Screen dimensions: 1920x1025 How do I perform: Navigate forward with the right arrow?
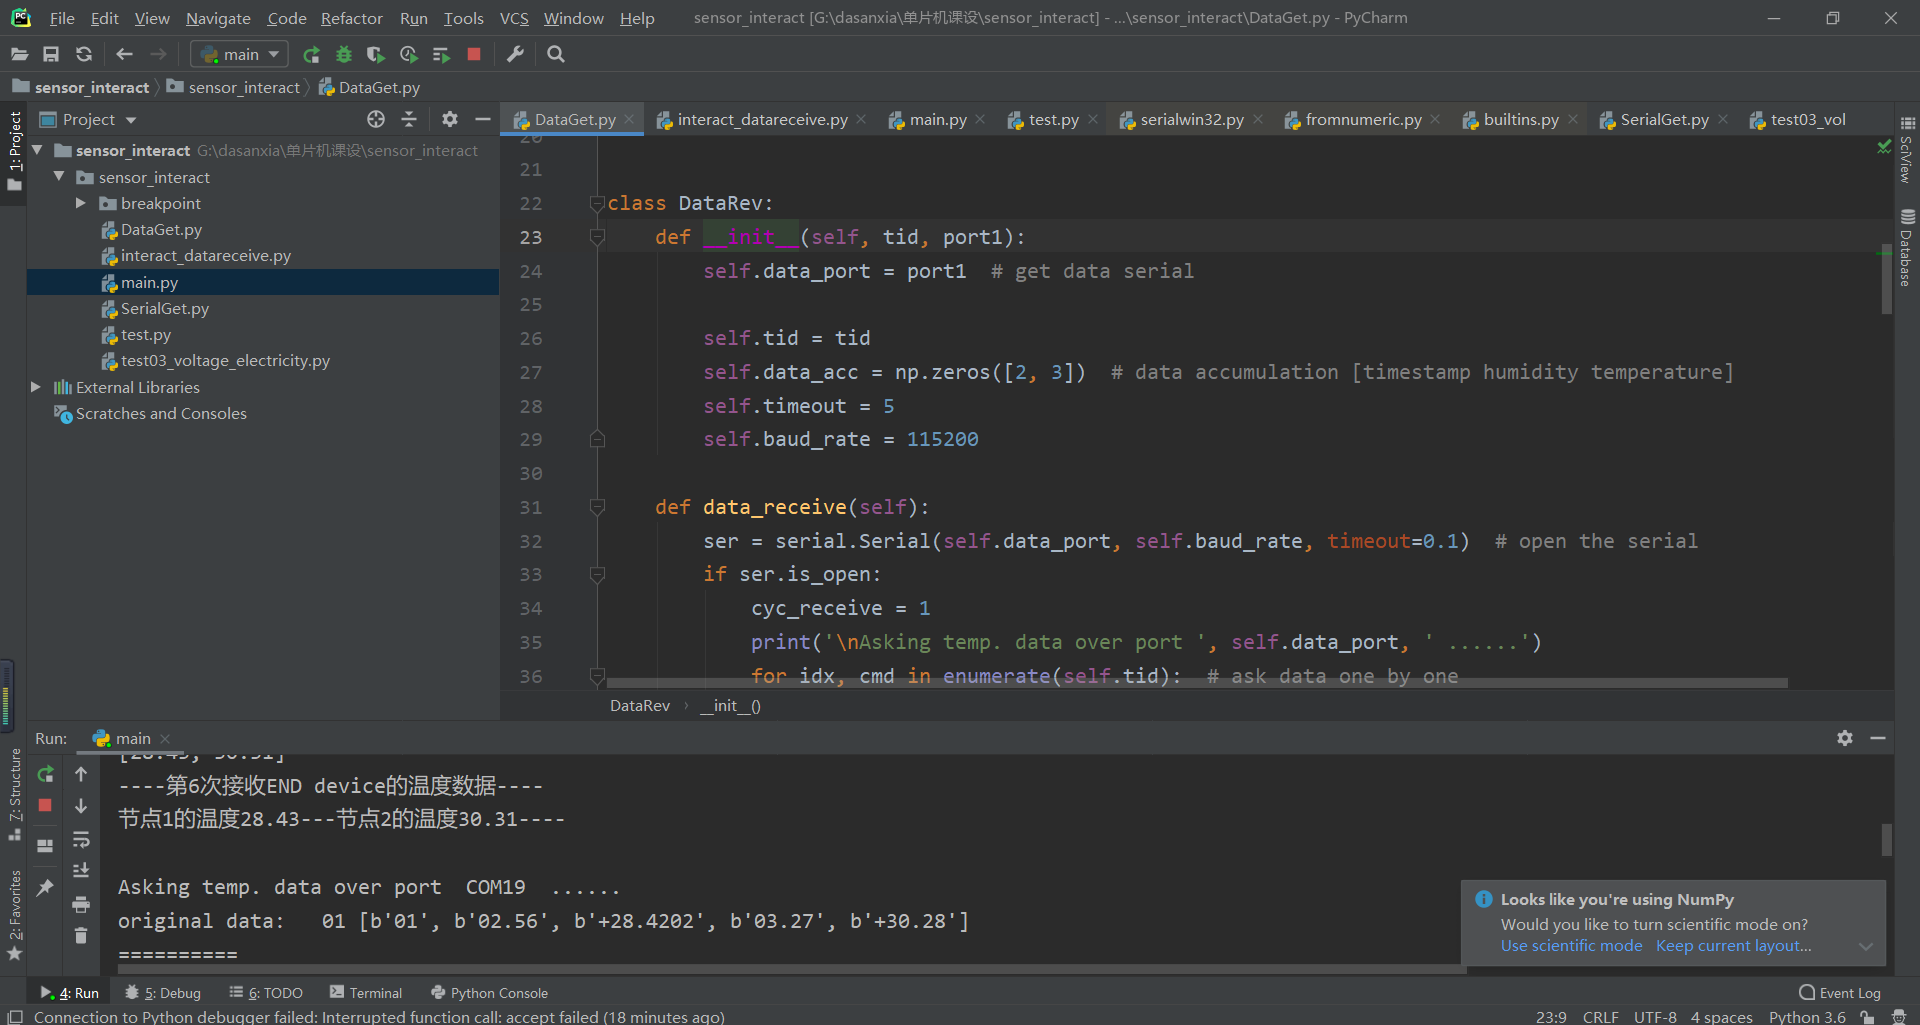[158, 54]
